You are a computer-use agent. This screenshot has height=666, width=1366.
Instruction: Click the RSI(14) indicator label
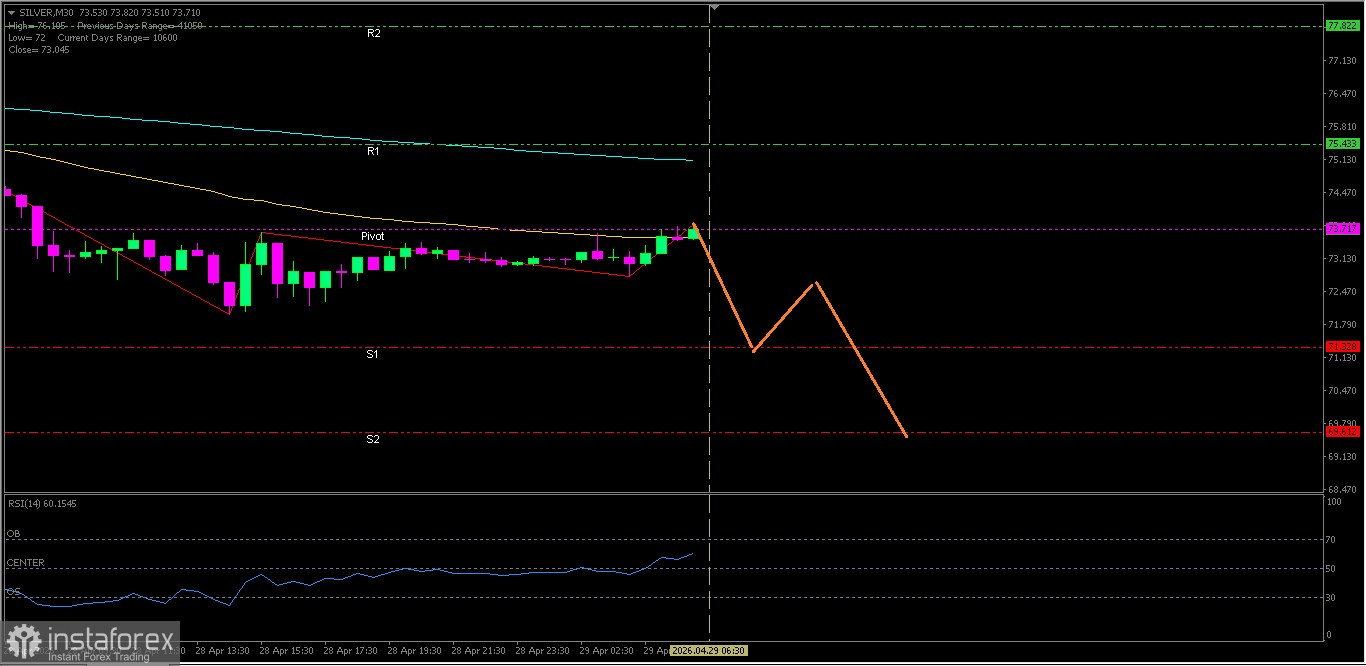pos(42,503)
